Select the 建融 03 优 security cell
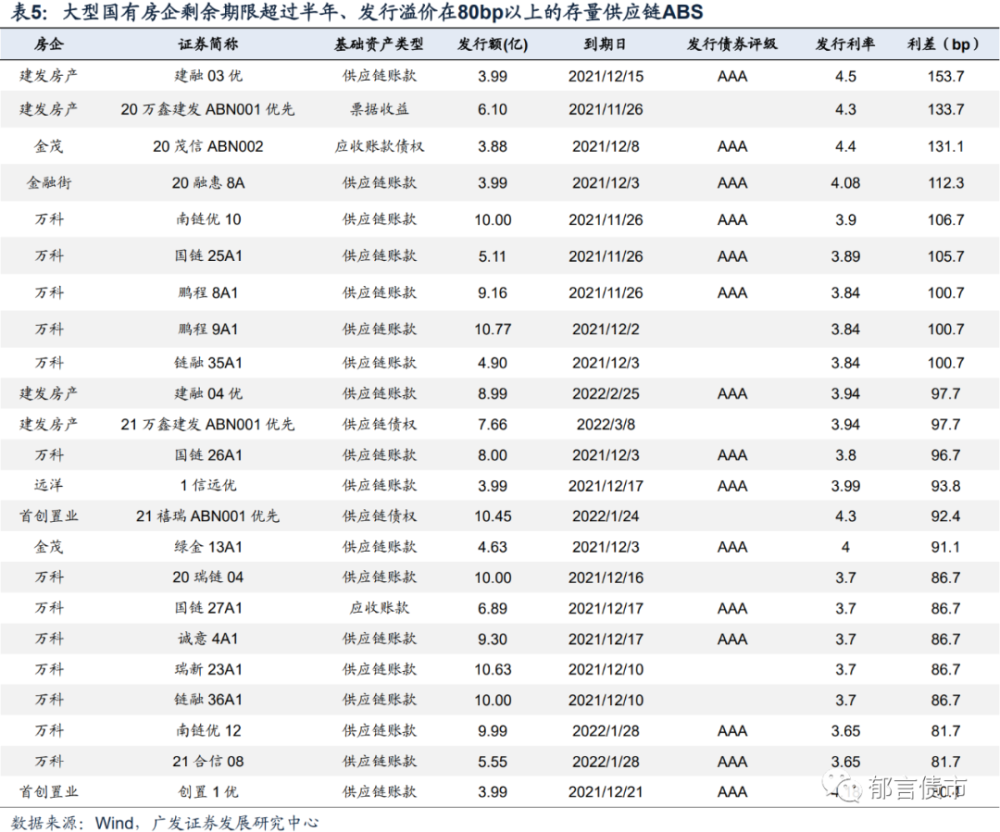The width and height of the screenshot is (1000, 832). coord(208,76)
